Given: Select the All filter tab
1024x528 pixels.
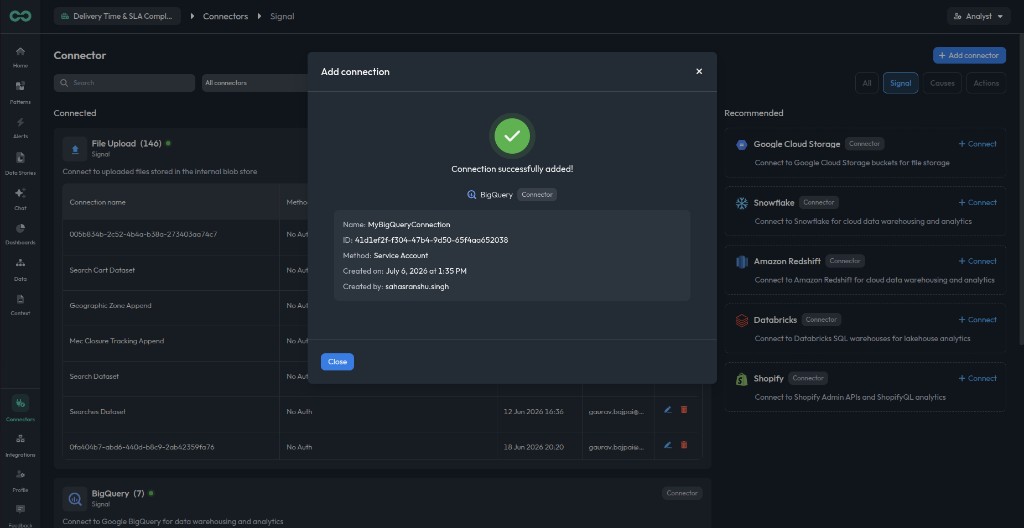Looking at the screenshot, I should (867, 83).
